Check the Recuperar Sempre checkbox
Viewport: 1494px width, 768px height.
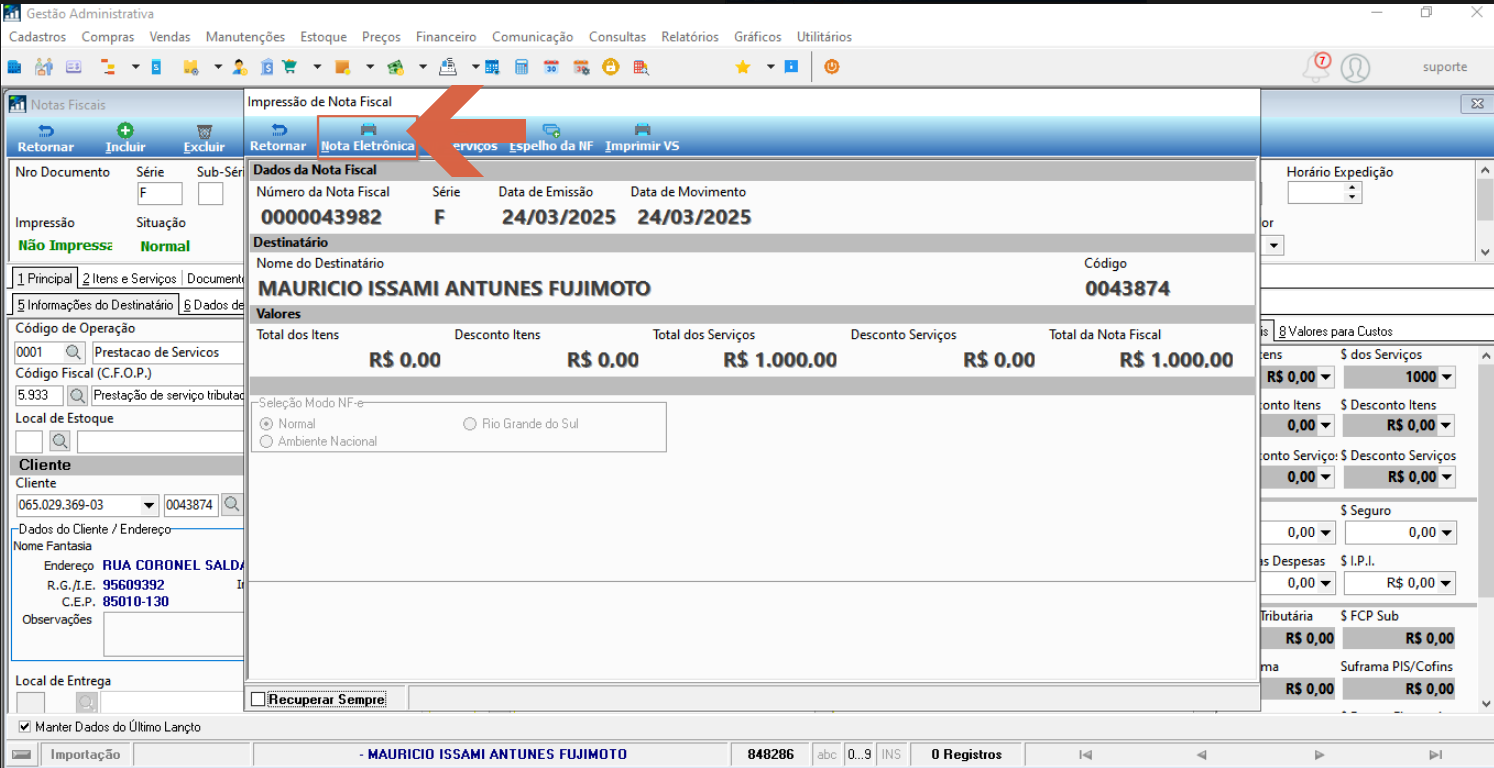(258, 699)
